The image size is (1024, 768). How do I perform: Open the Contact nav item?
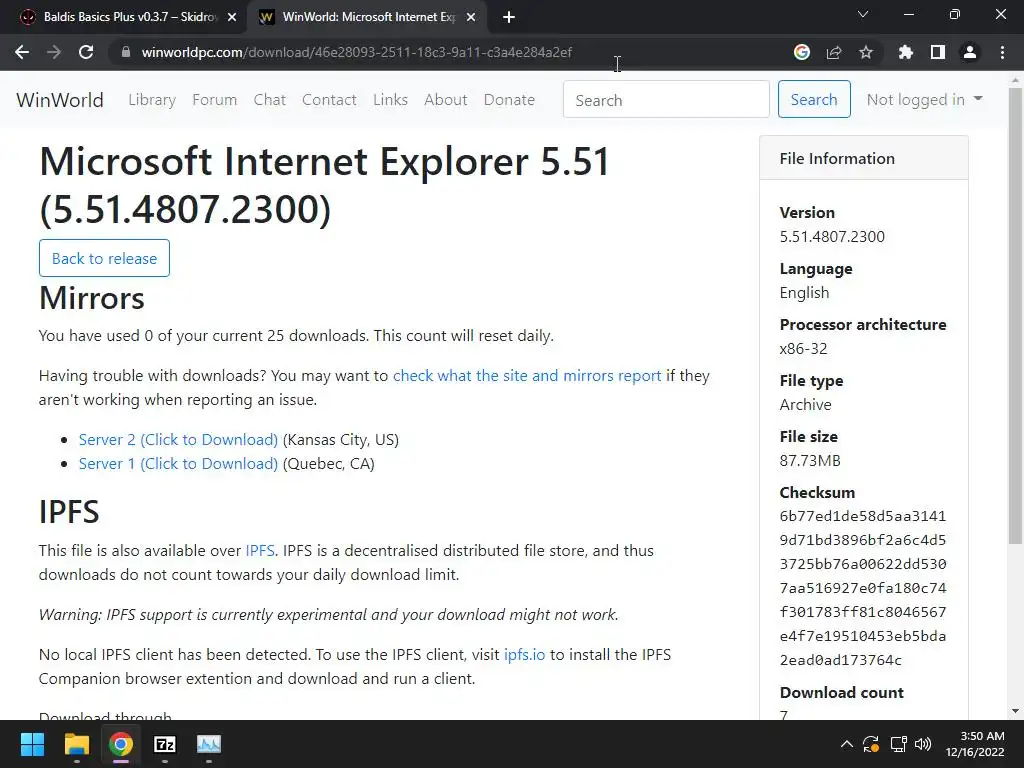[329, 100]
